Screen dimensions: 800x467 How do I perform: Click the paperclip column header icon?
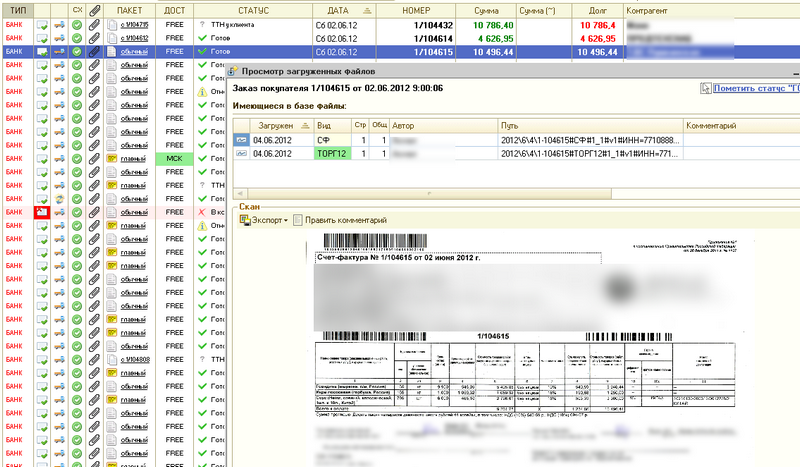(x=94, y=10)
